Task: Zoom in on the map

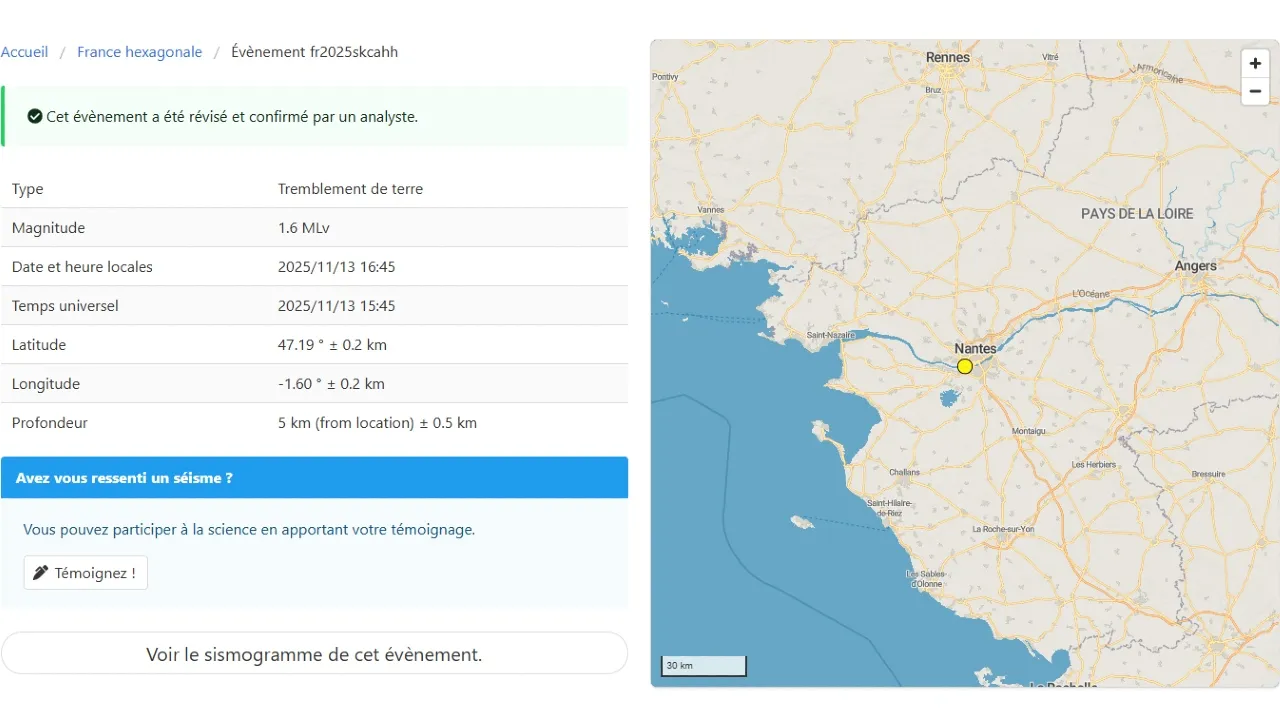Action: coord(1255,63)
